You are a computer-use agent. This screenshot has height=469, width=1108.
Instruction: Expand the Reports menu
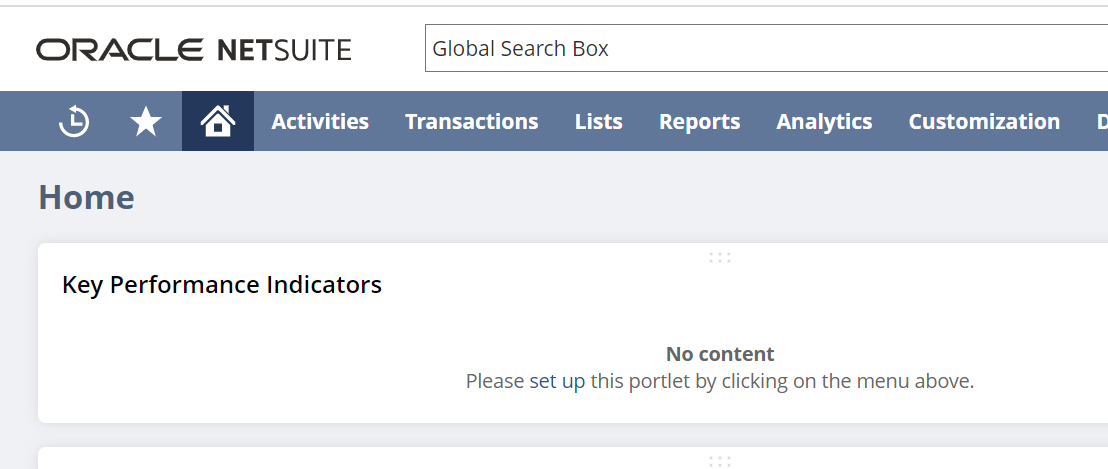pyautogui.click(x=700, y=121)
